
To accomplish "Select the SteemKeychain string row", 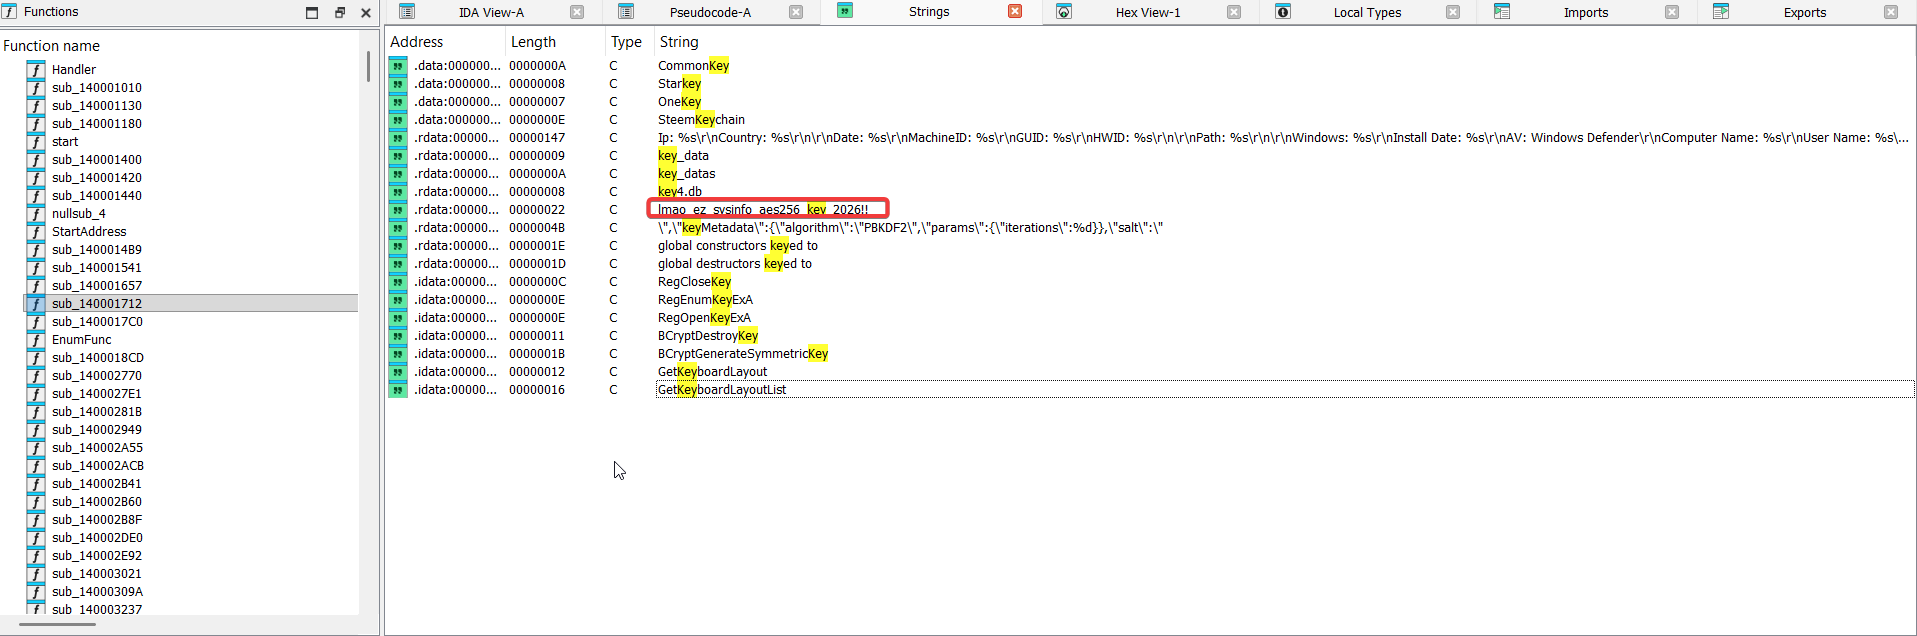I will [1150, 120].
